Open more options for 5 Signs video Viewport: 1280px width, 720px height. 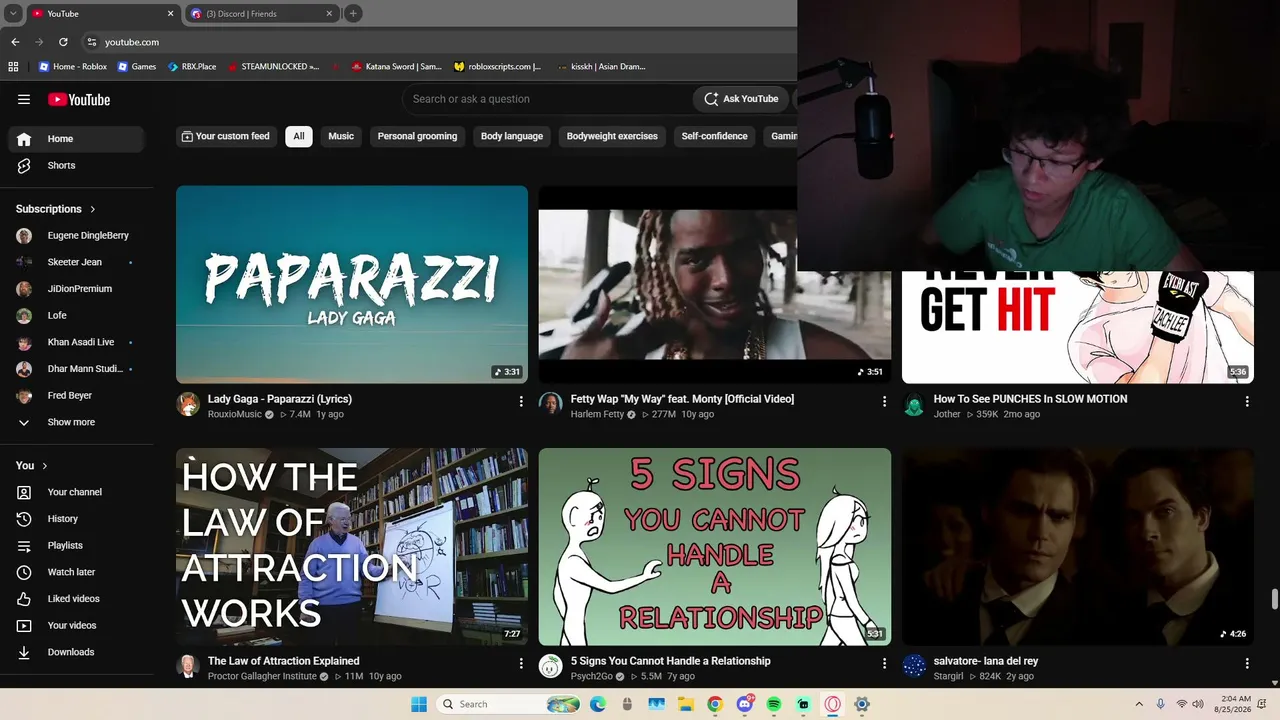click(x=884, y=663)
